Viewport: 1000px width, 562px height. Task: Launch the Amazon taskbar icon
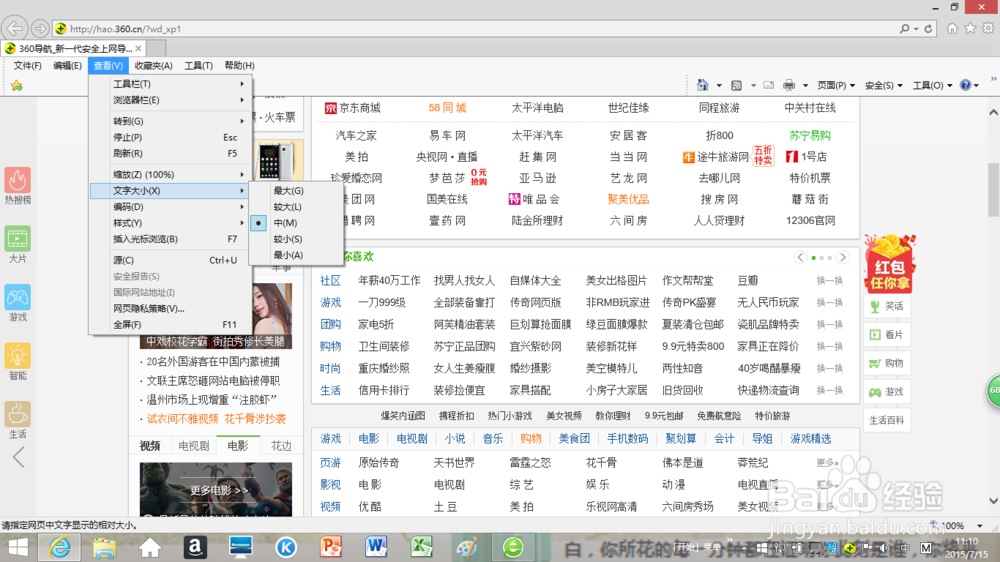pyautogui.click(x=195, y=547)
